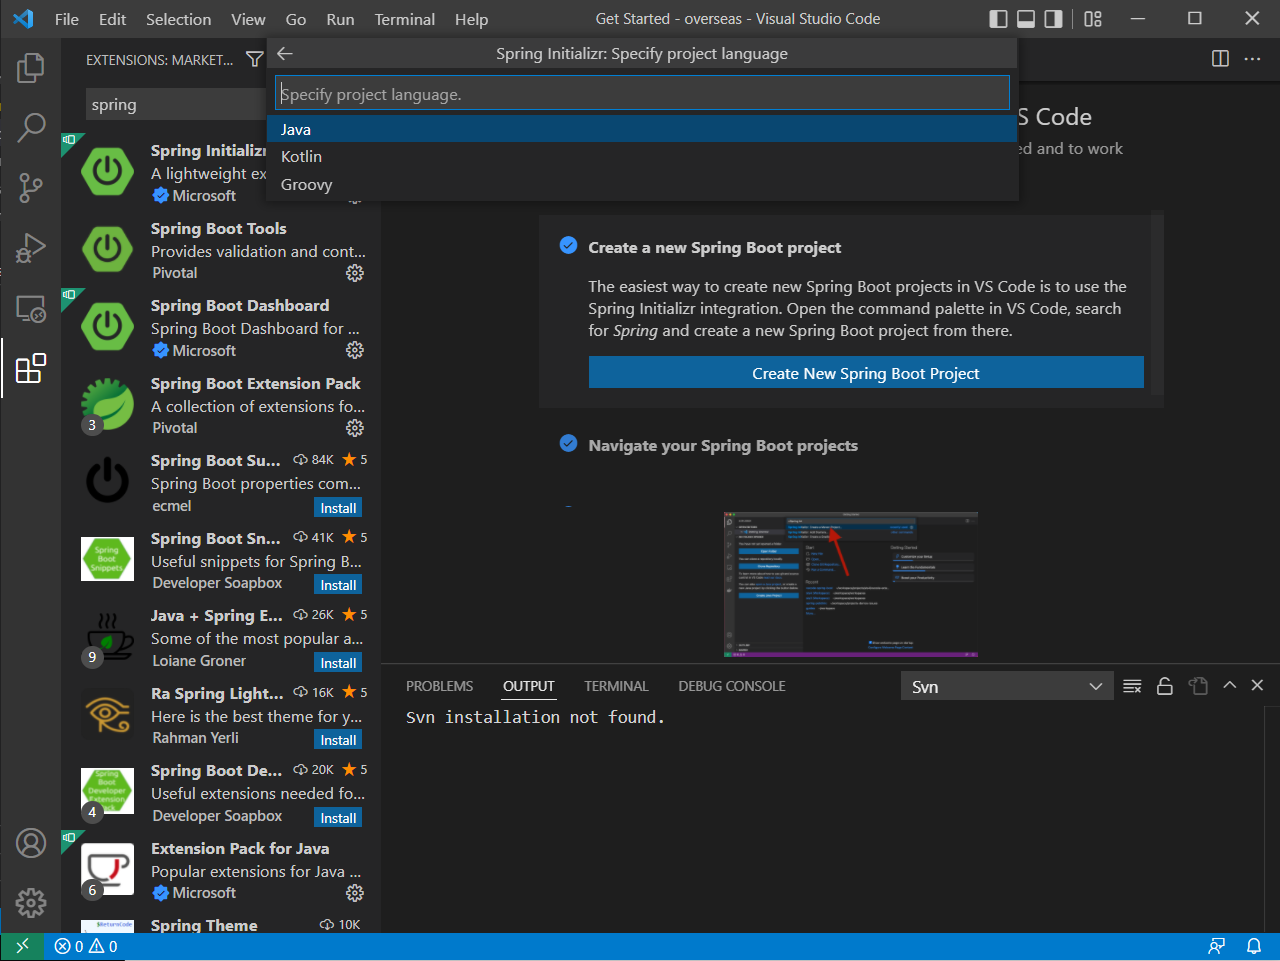The width and height of the screenshot is (1280, 961).
Task: Open Spring Boot Tools extension entry
Action: 221,250
